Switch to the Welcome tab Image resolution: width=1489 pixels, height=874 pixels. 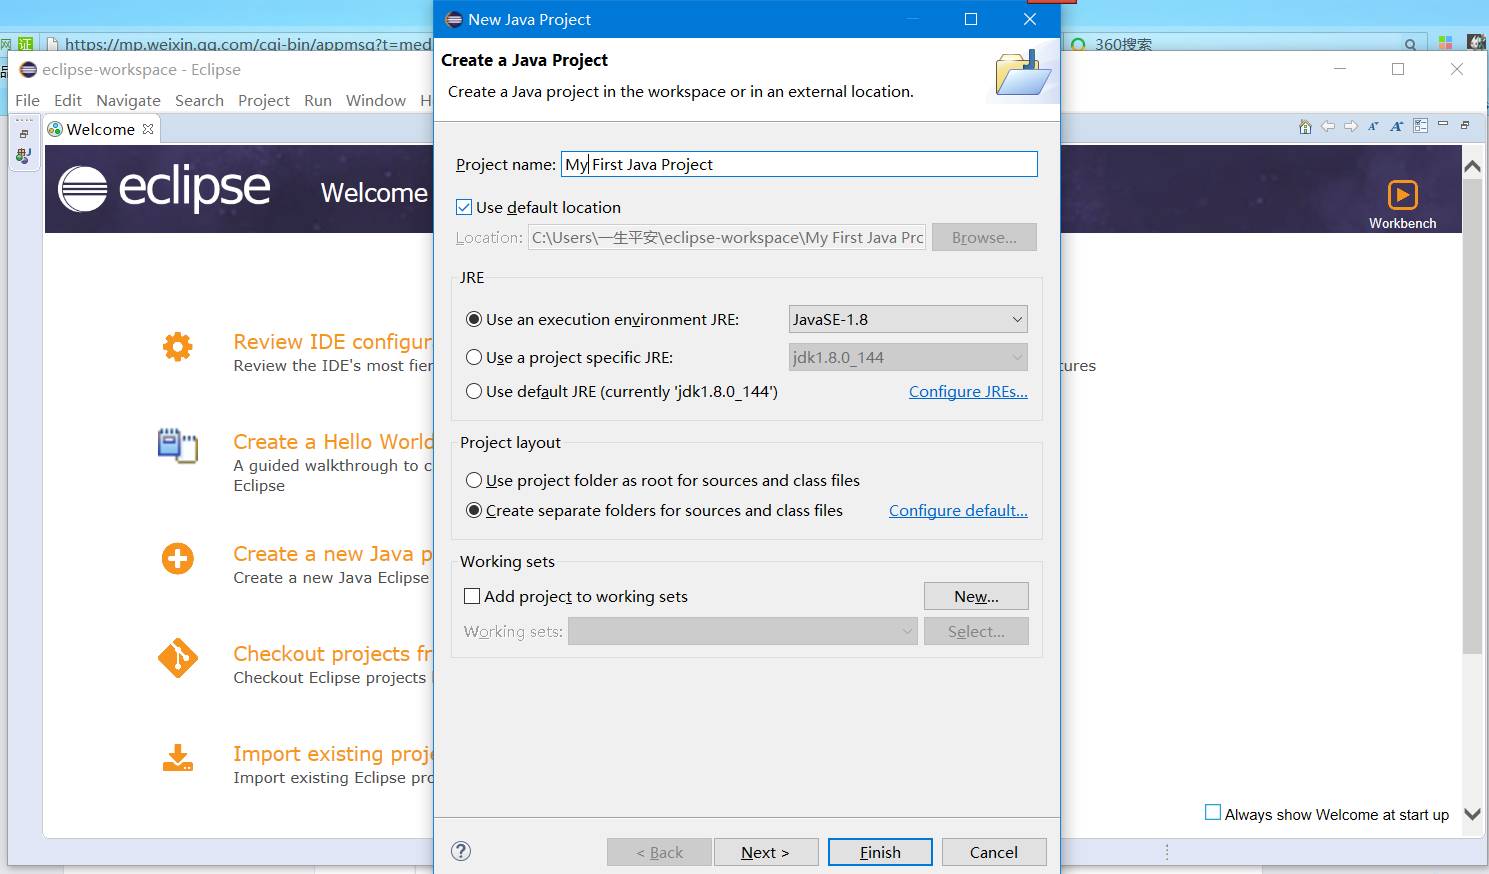pos(100,129)
